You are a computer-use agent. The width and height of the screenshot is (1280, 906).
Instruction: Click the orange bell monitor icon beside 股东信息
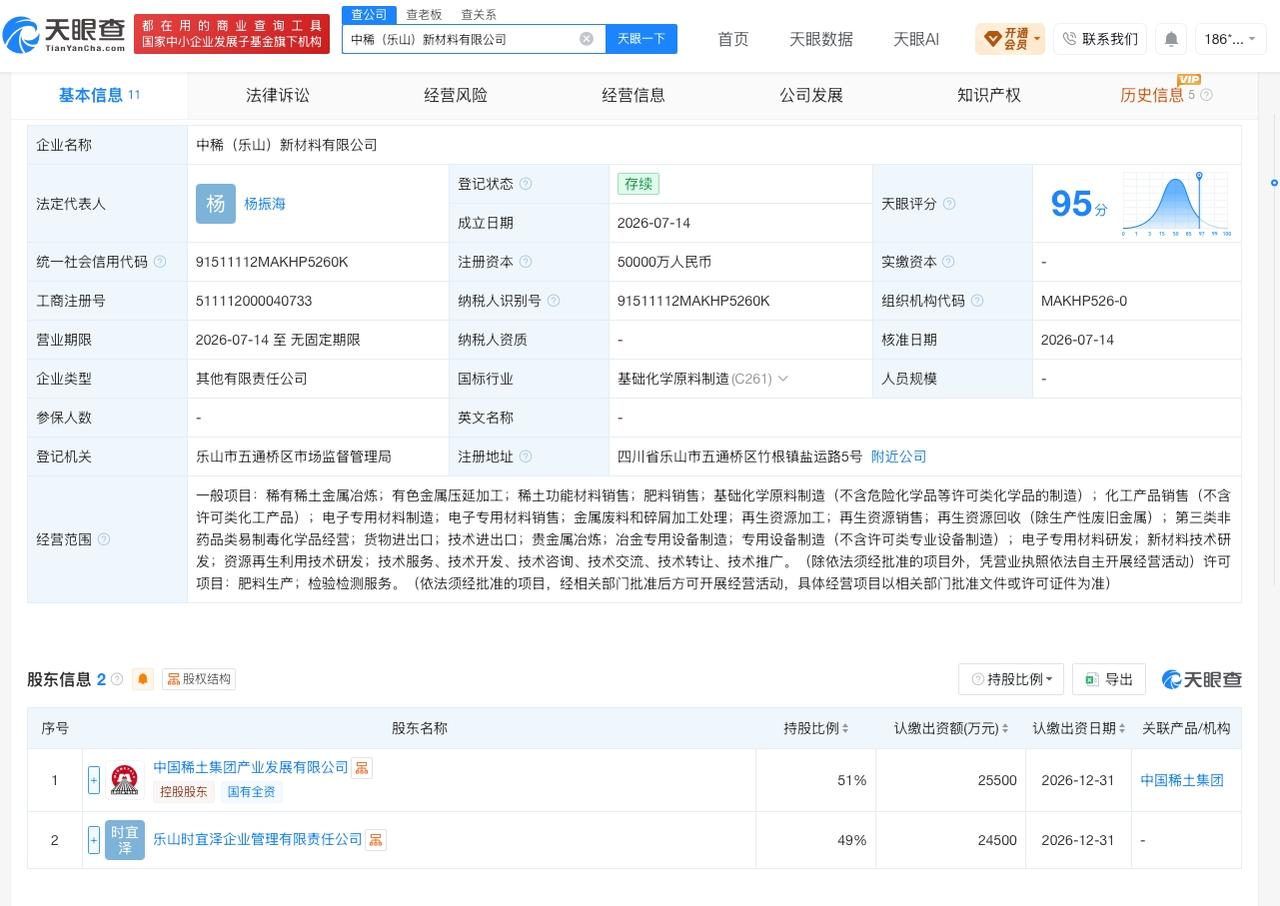point(143,679)
